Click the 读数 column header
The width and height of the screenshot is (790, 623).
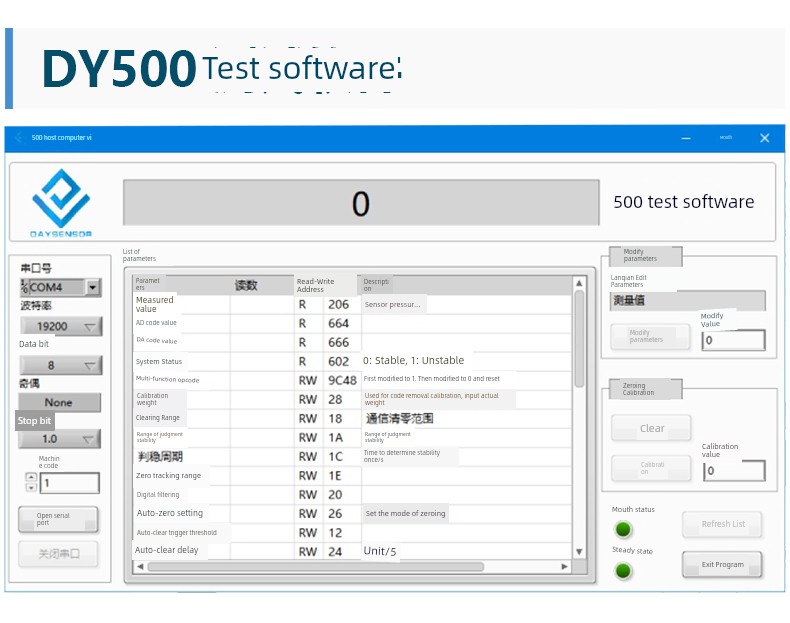tap(246, 286)
